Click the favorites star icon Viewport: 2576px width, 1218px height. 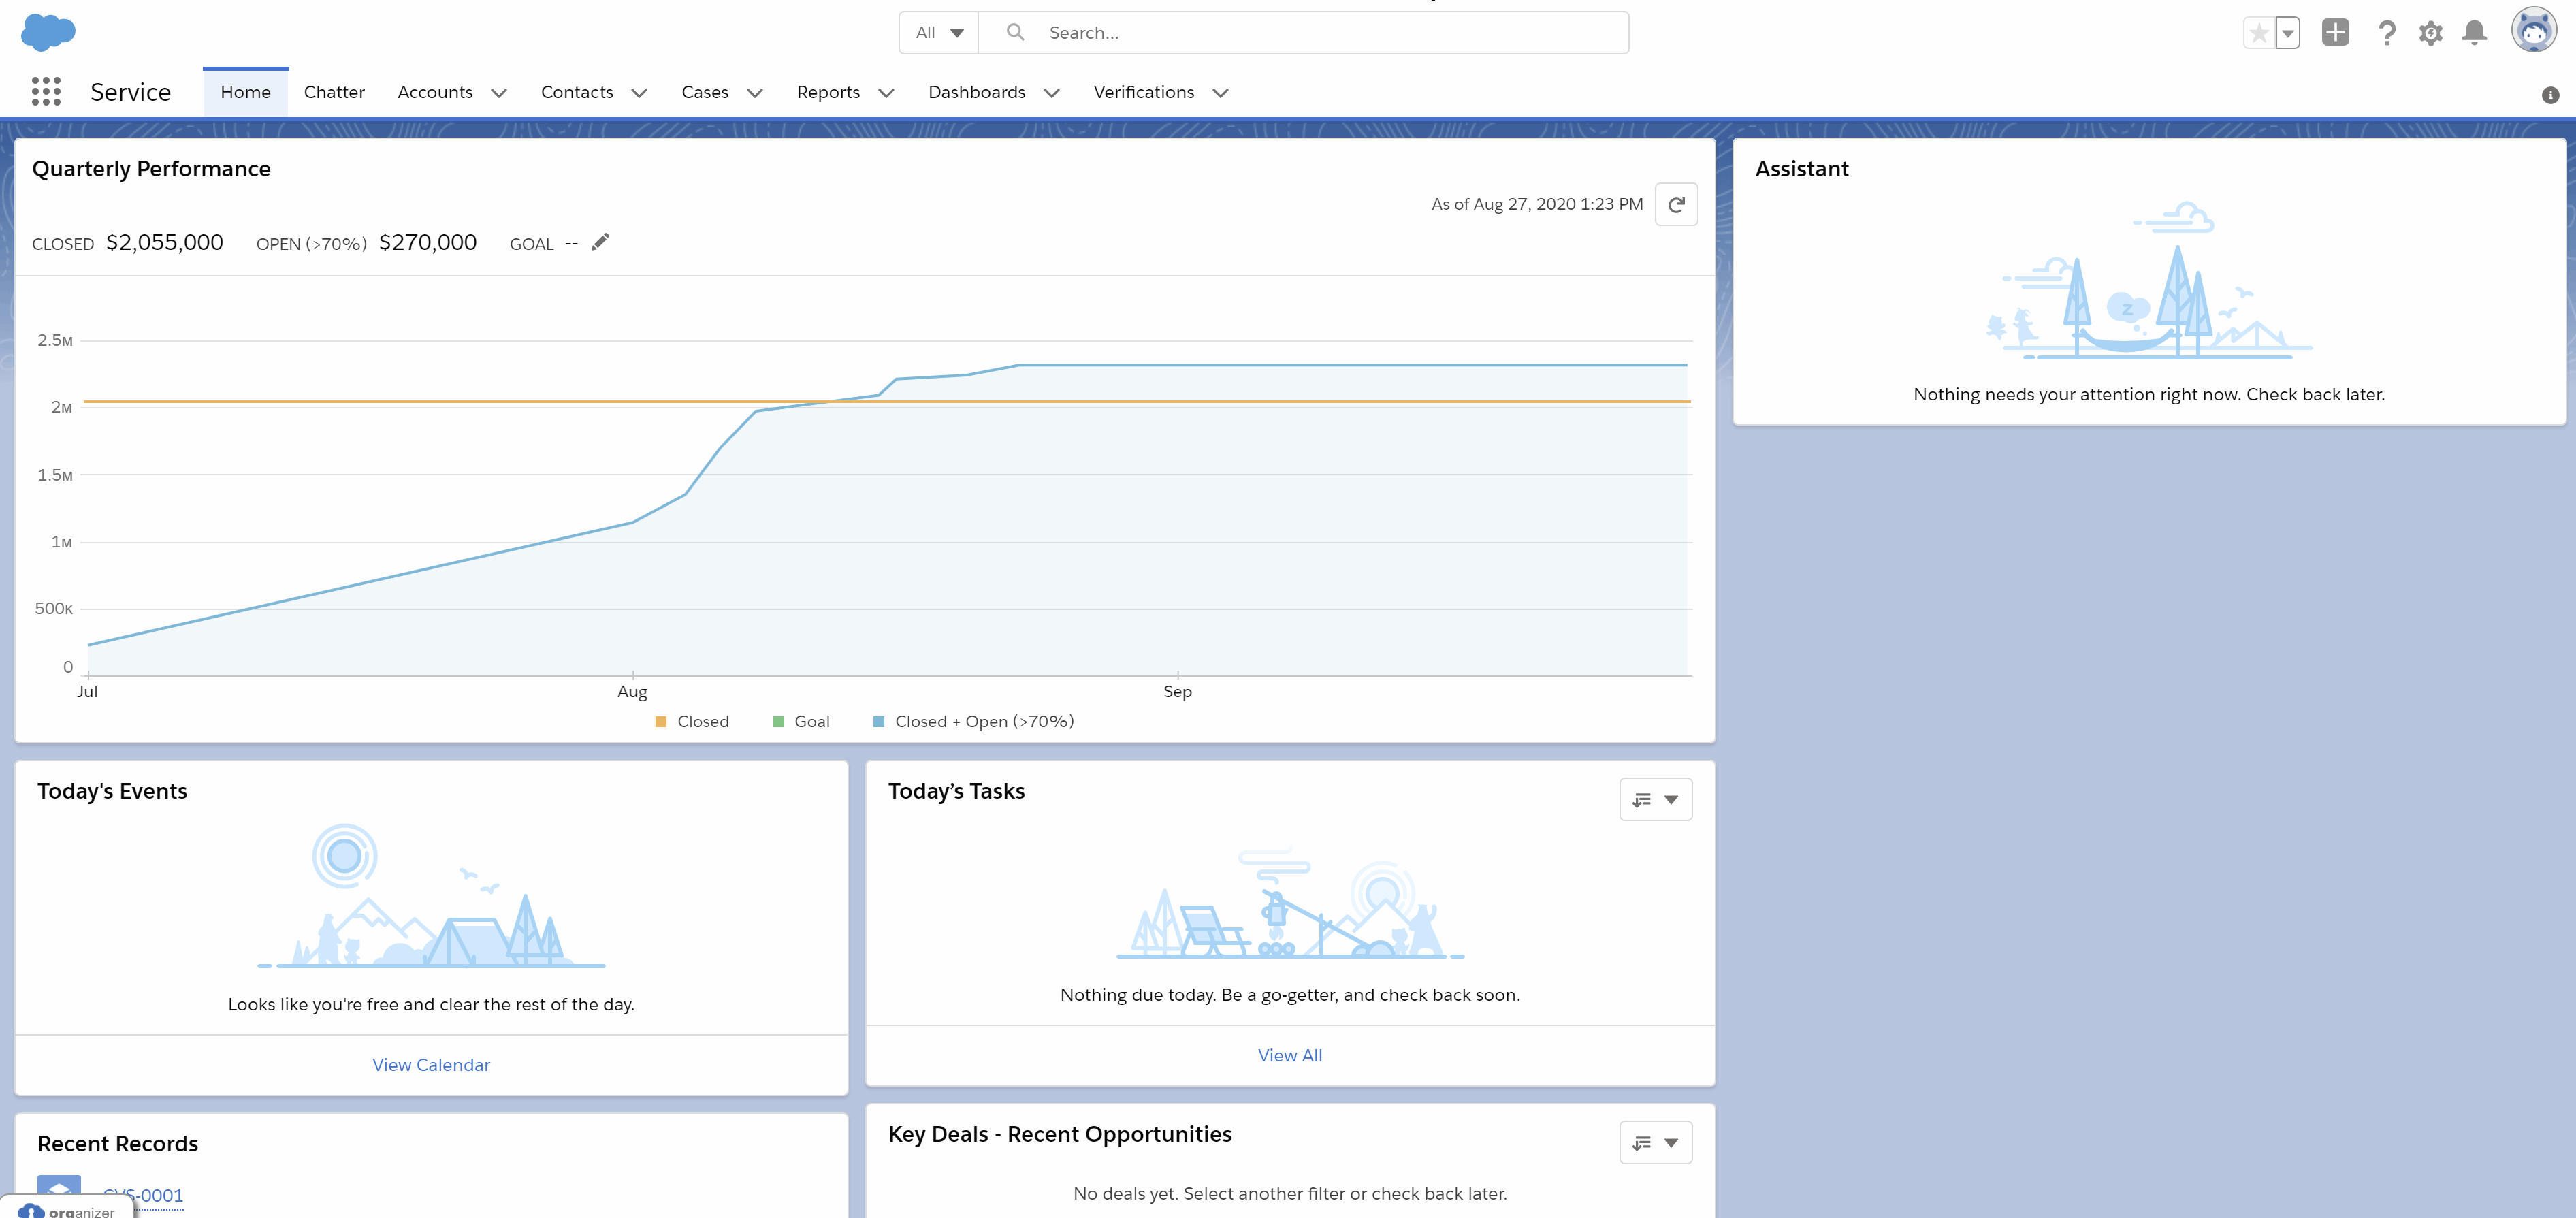tap(2258, 33)
